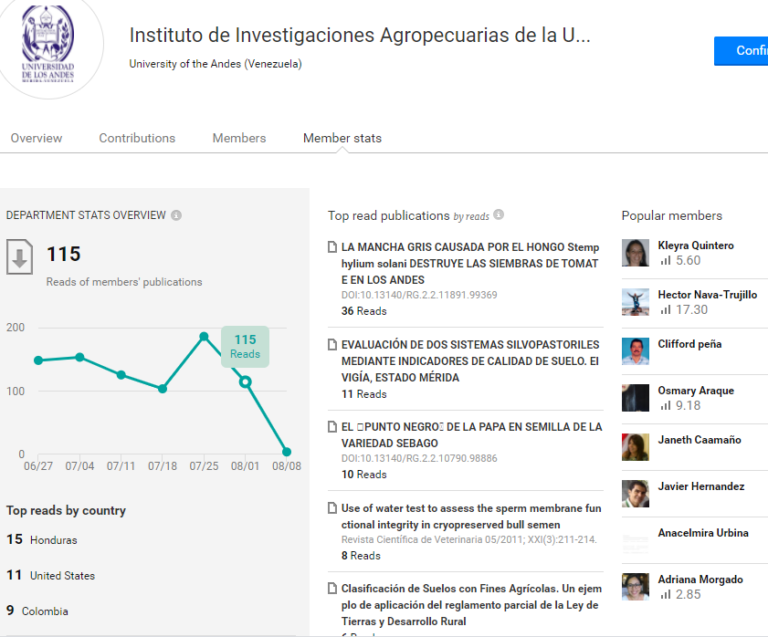Open Kleyra Quintero's profile photo
This screenshot has height=637, width=768.
click(635, 253)
